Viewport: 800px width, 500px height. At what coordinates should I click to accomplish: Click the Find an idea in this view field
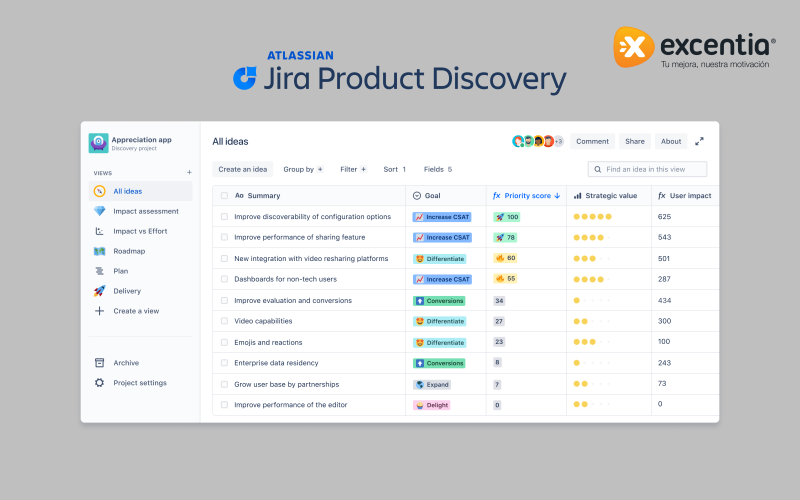[x=647, y=169]
